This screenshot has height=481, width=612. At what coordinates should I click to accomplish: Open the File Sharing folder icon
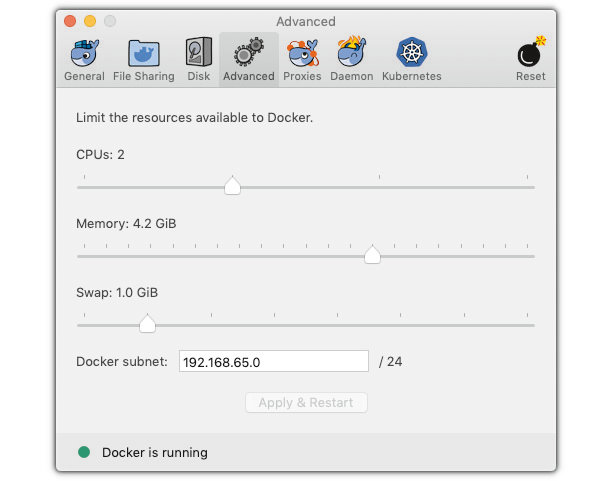coord(143,53)
